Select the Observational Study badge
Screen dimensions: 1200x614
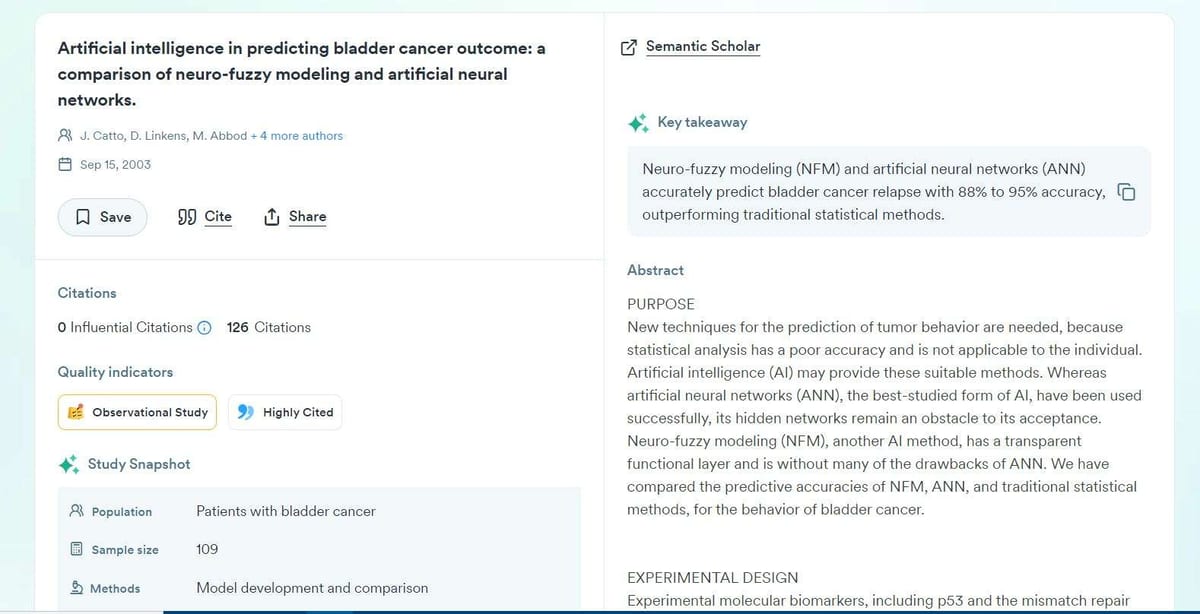137,412
